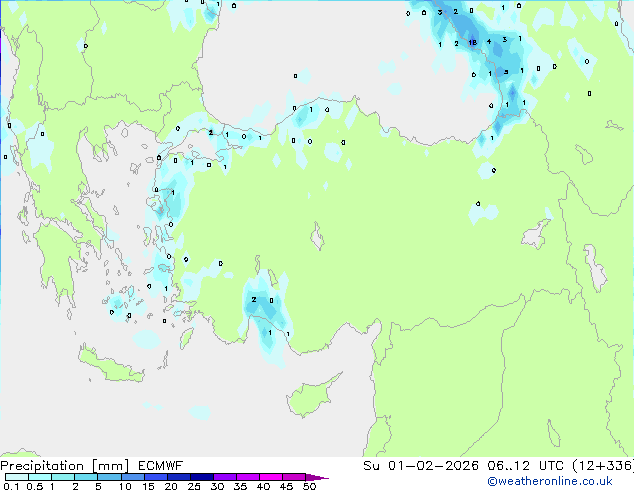Click the 45–50 mm legend swatch
This screenshot has width=634, height=490.
pos(294,477)
